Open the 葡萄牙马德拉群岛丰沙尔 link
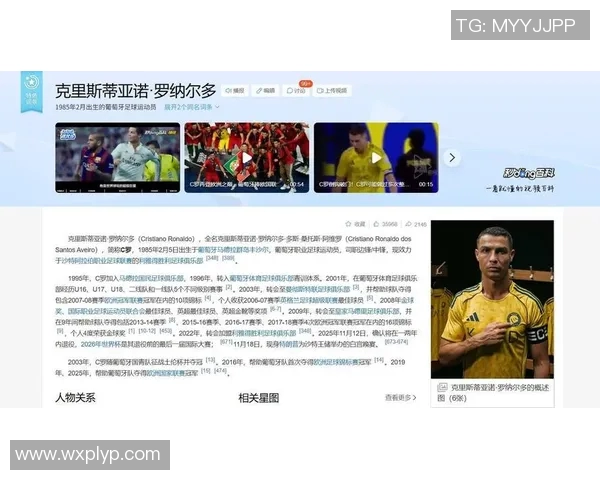Screen dimensions: 600x480 (233, 250)
